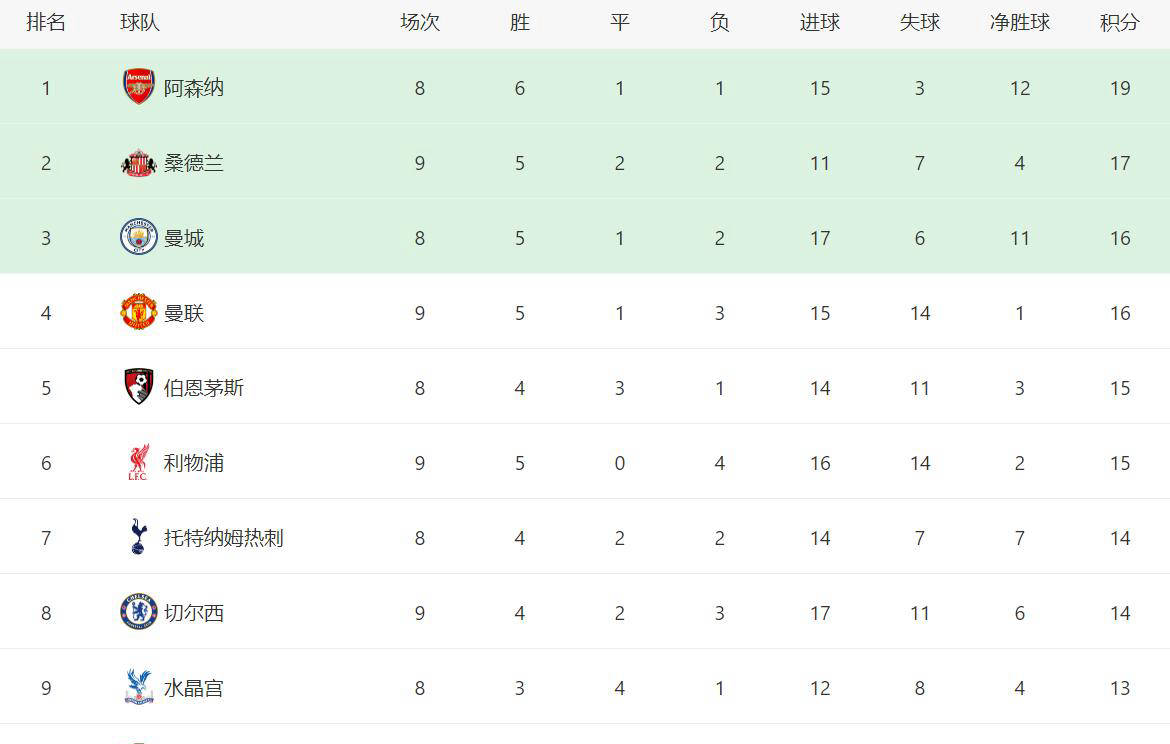Click the Bournemouth club crest icon
Screen dimensions: 1170x744
click(x=139, y=387)
